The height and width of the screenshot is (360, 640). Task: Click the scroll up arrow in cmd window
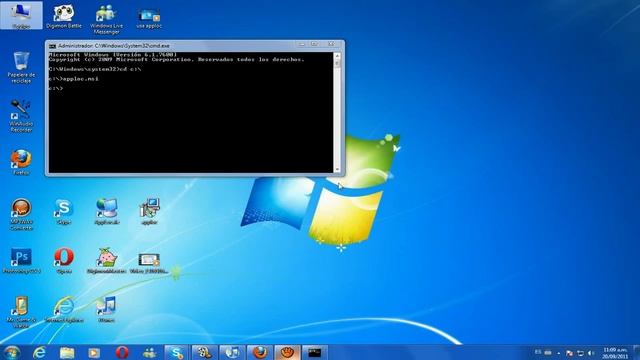337,55
